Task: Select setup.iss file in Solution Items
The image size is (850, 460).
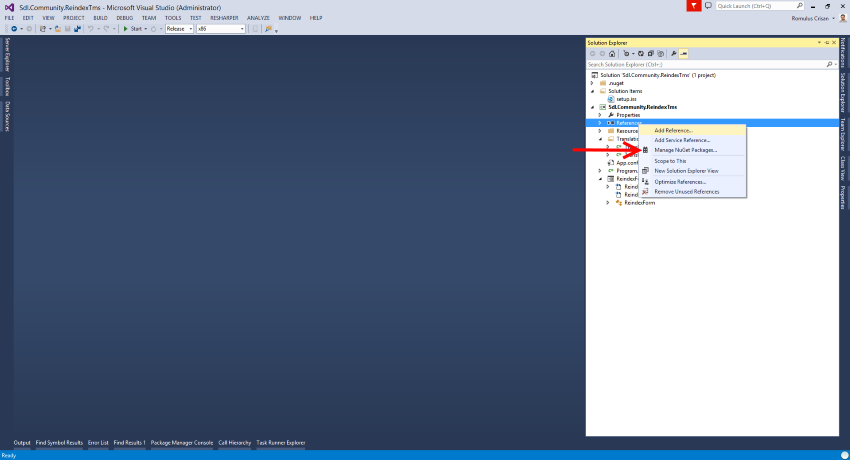Action: 627,99
